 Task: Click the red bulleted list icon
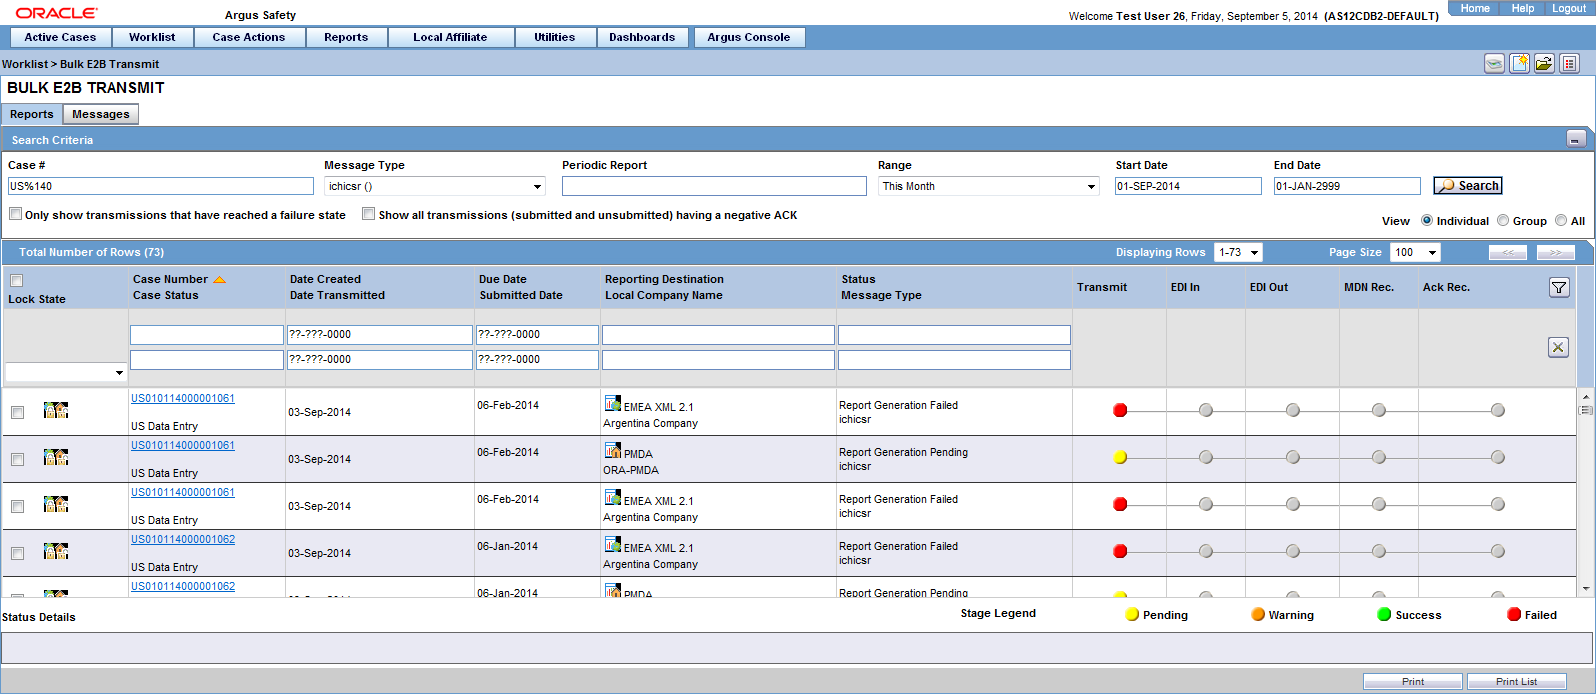tap(1570, 64)
